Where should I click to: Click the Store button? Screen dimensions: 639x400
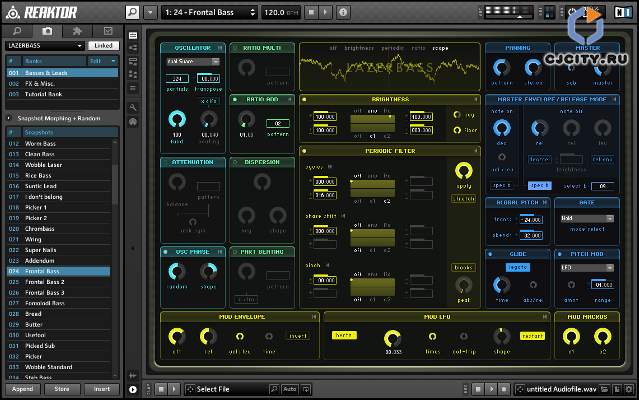coord(62,389)
